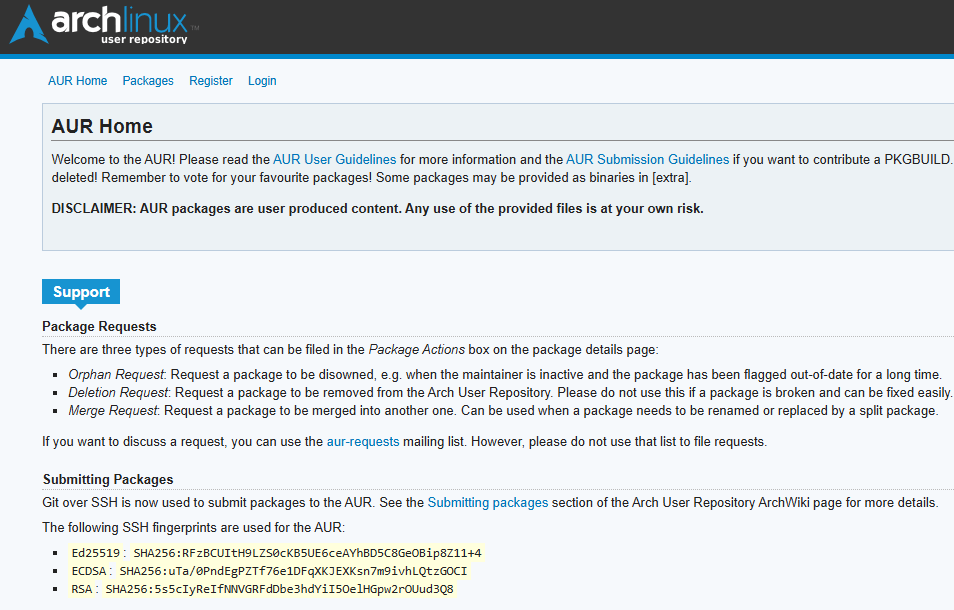Open the aur-requests mailing list link

coord(363,441)
